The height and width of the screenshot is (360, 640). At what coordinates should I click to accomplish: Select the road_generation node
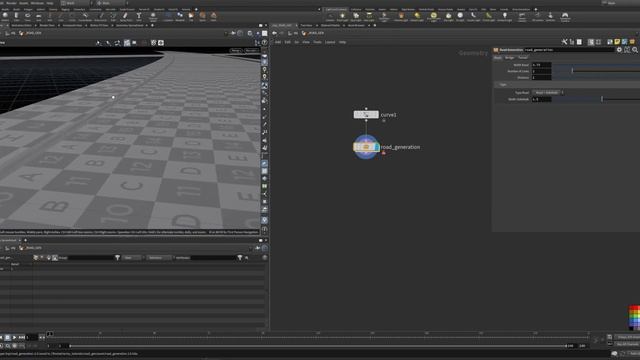(x=366, y=147)
